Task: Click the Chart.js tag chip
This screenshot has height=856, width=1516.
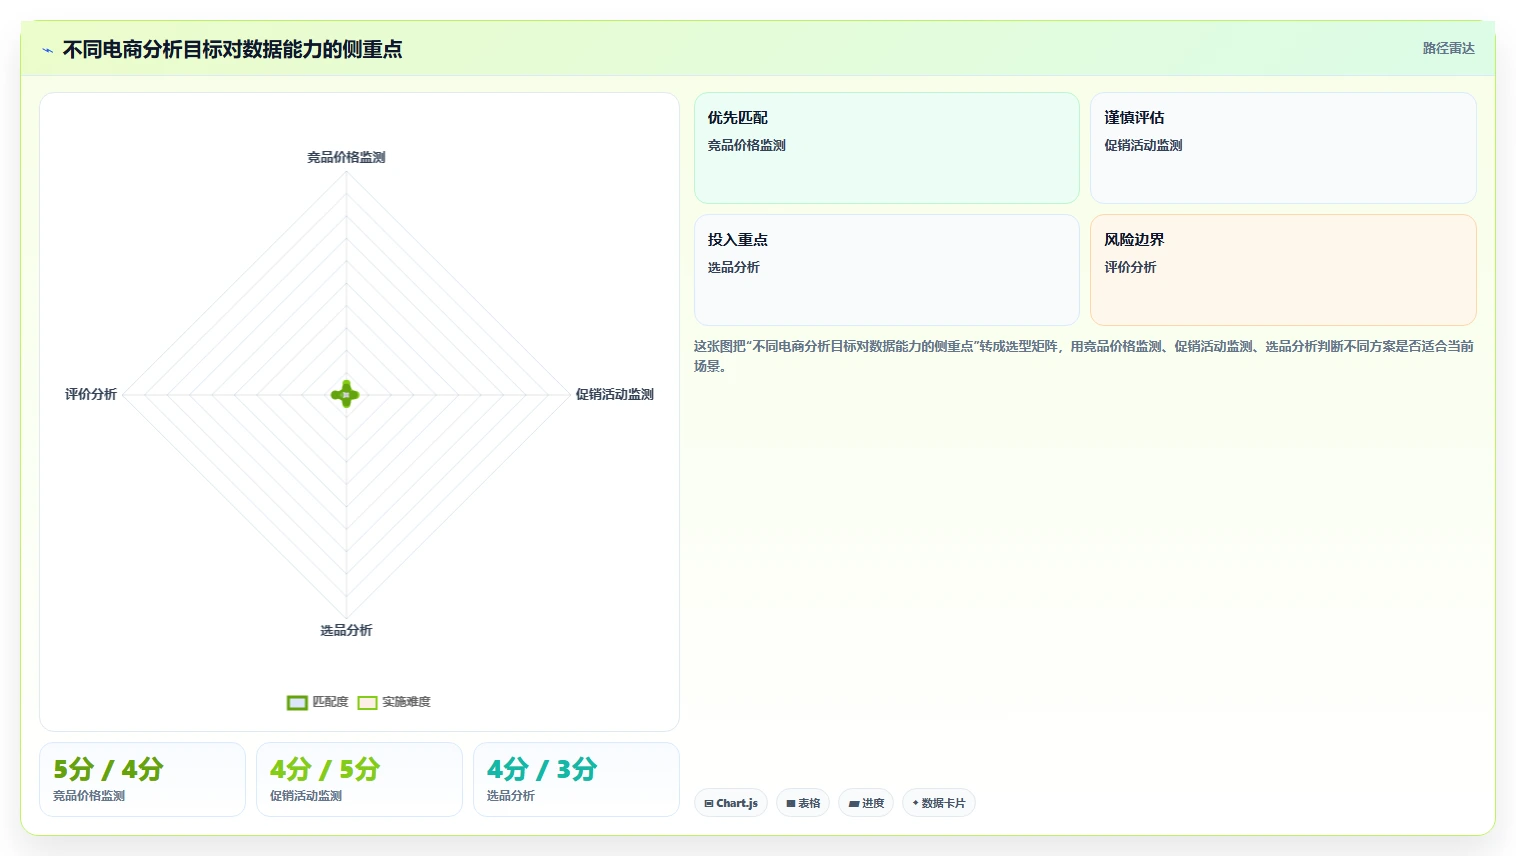Action: 731,803
